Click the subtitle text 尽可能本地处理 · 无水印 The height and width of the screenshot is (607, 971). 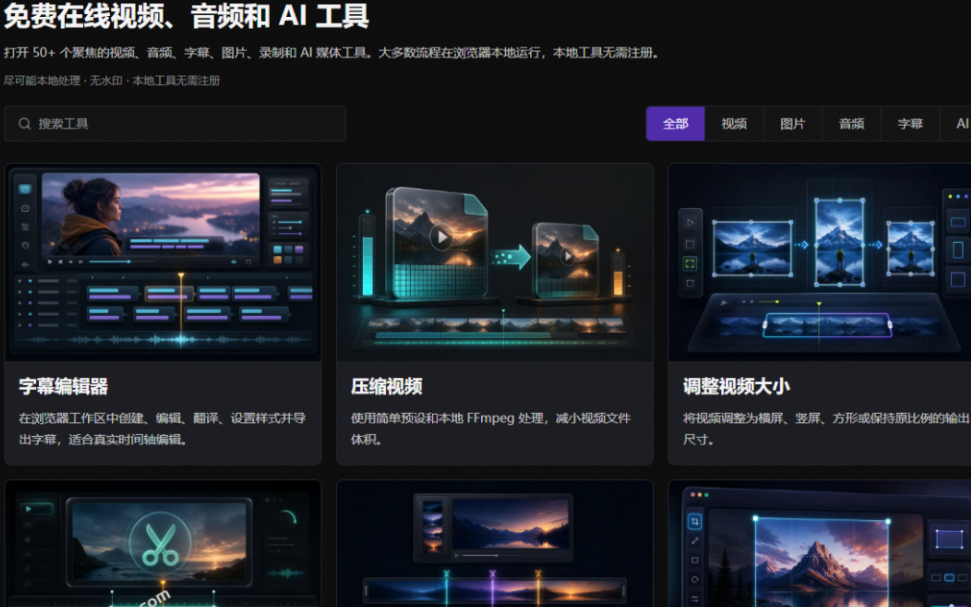point(111,81)
